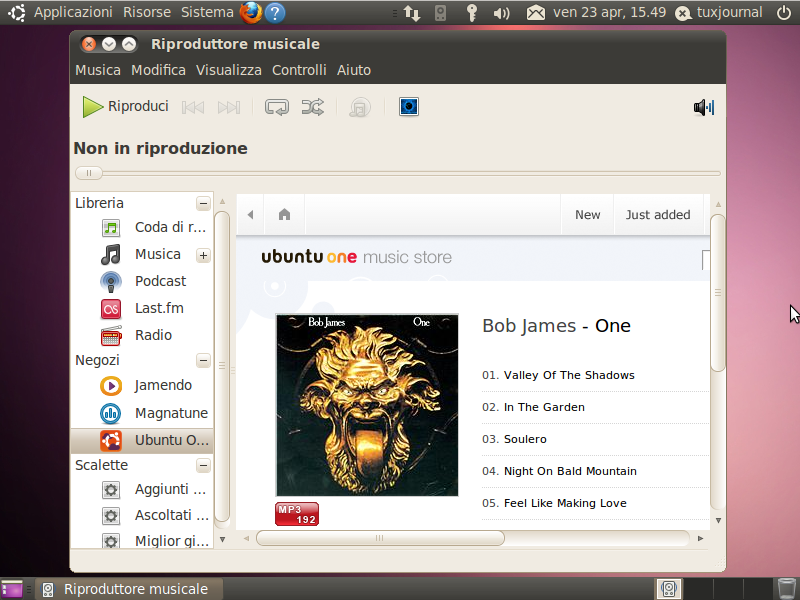This screenshot has width=800, height=600.
Task: Collapse the Libreria section
Action: point(203,203)
